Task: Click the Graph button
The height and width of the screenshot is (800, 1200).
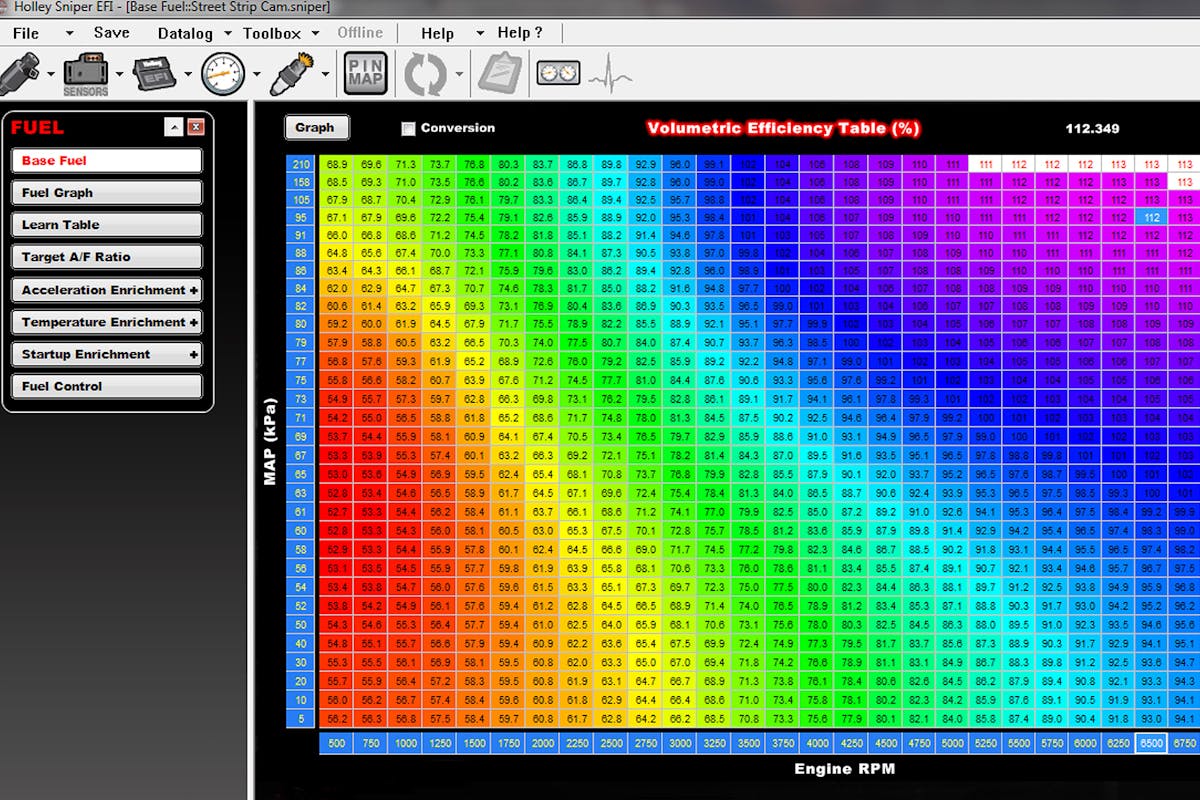Action: pyautogui.click(x=315, y=127)
